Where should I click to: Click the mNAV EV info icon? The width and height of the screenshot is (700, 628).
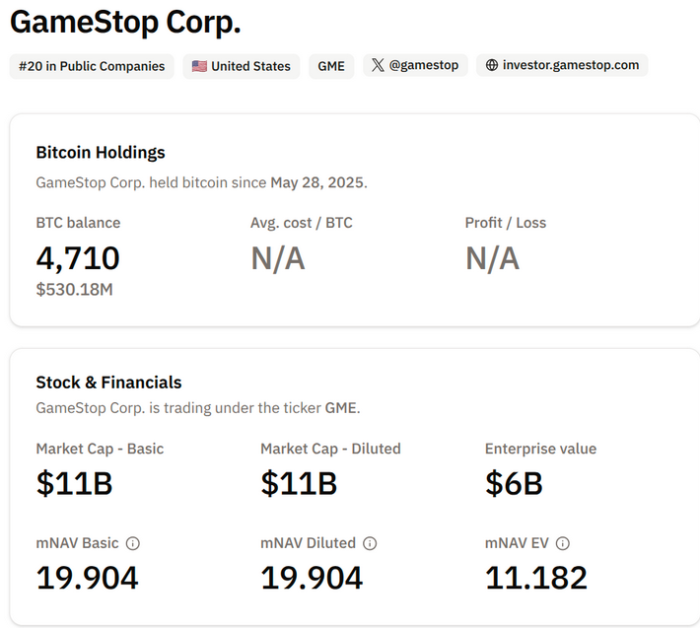(562, 543)
